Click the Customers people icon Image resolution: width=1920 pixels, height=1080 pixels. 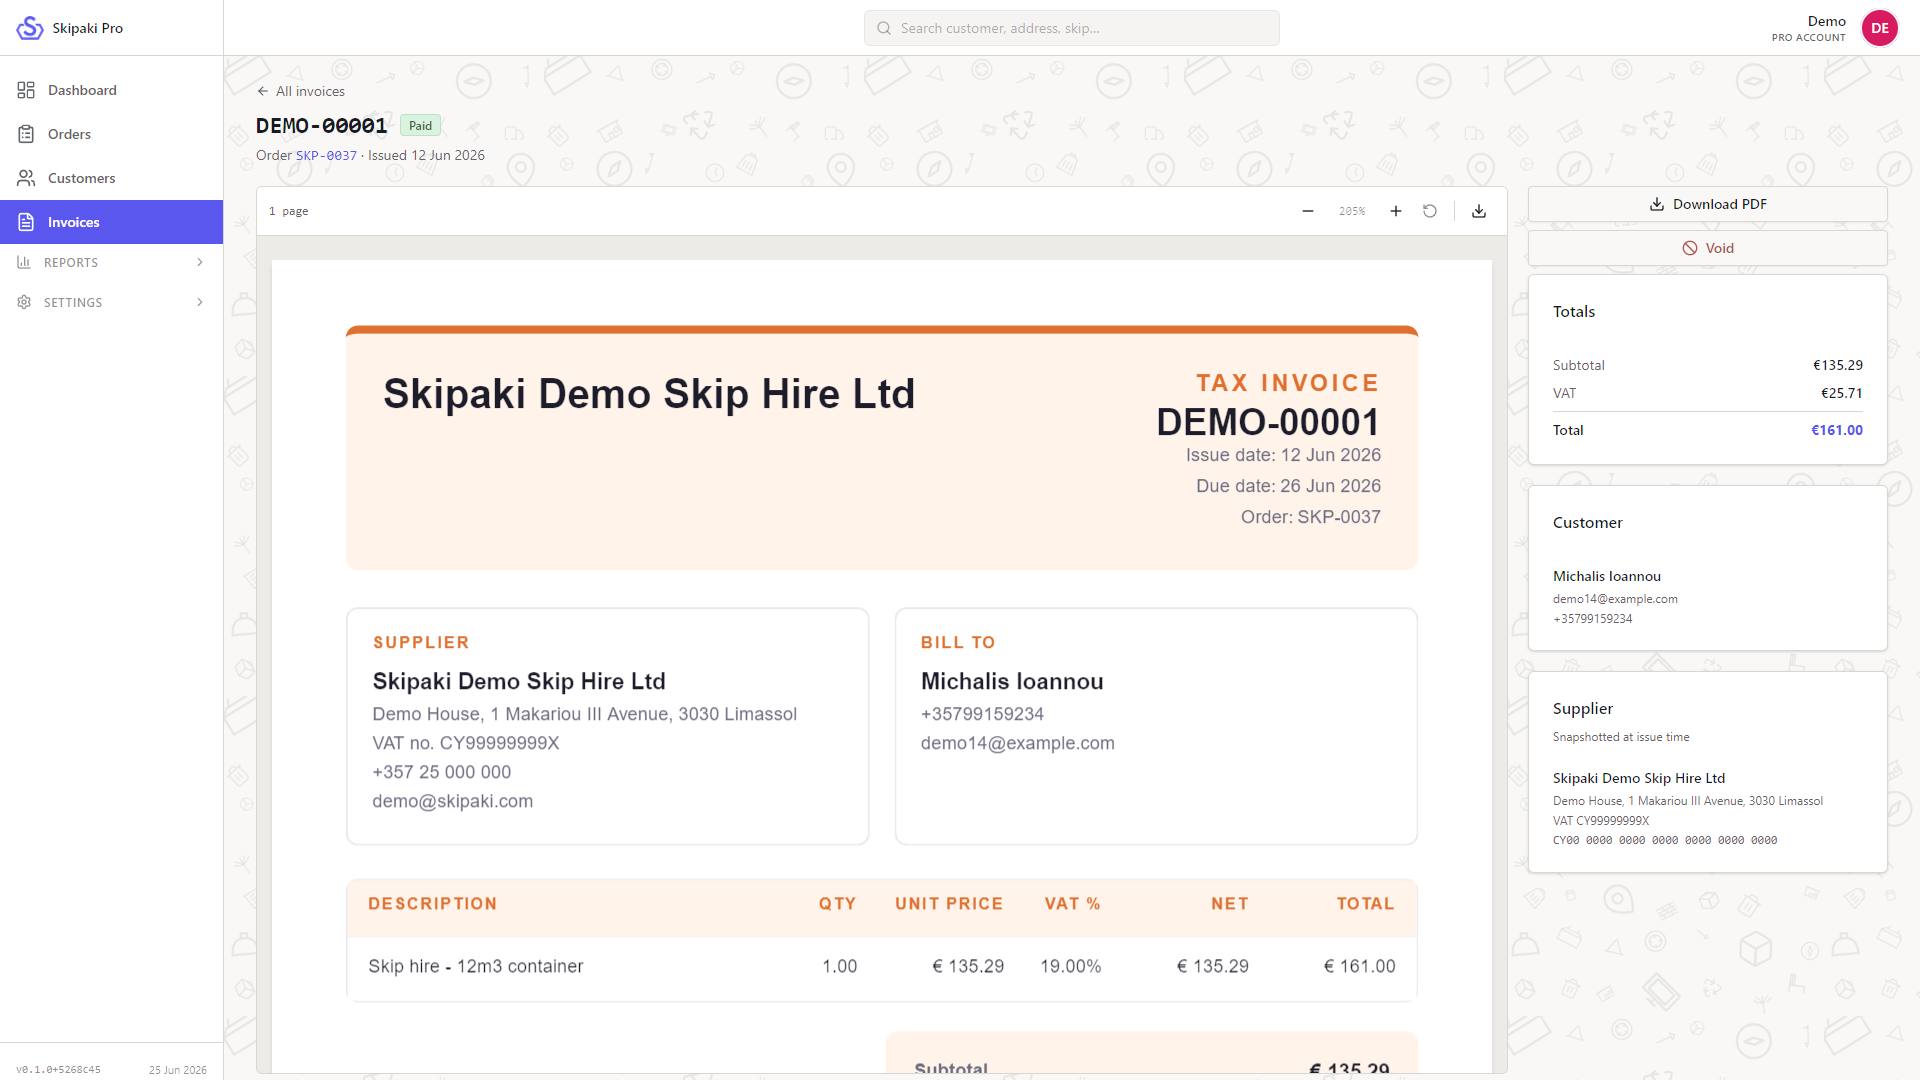coord(26,178)
